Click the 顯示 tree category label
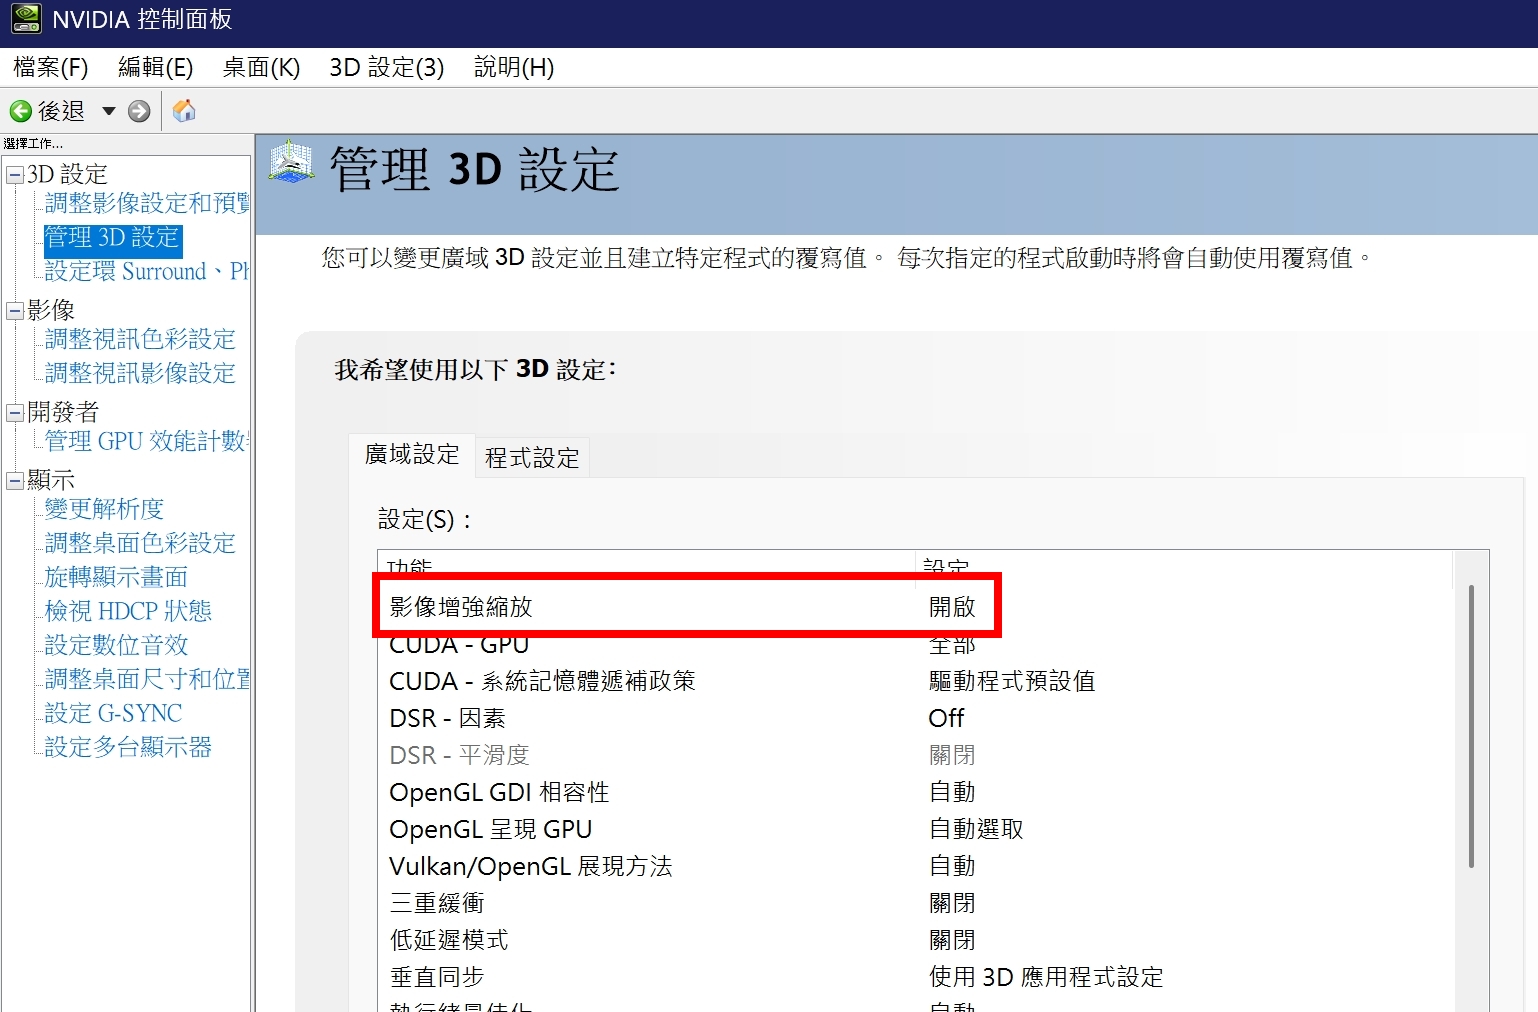 (x=51, y=481)
